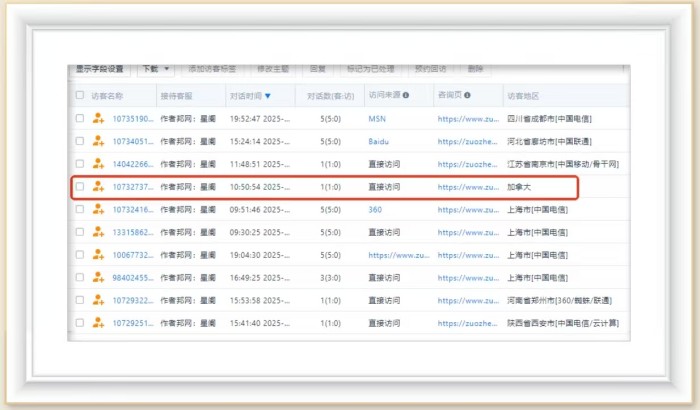Image resolution: width=700 pixels, height=410 pixels.
Task: Open visitor 10735190 name link
Action: [131, 118]
